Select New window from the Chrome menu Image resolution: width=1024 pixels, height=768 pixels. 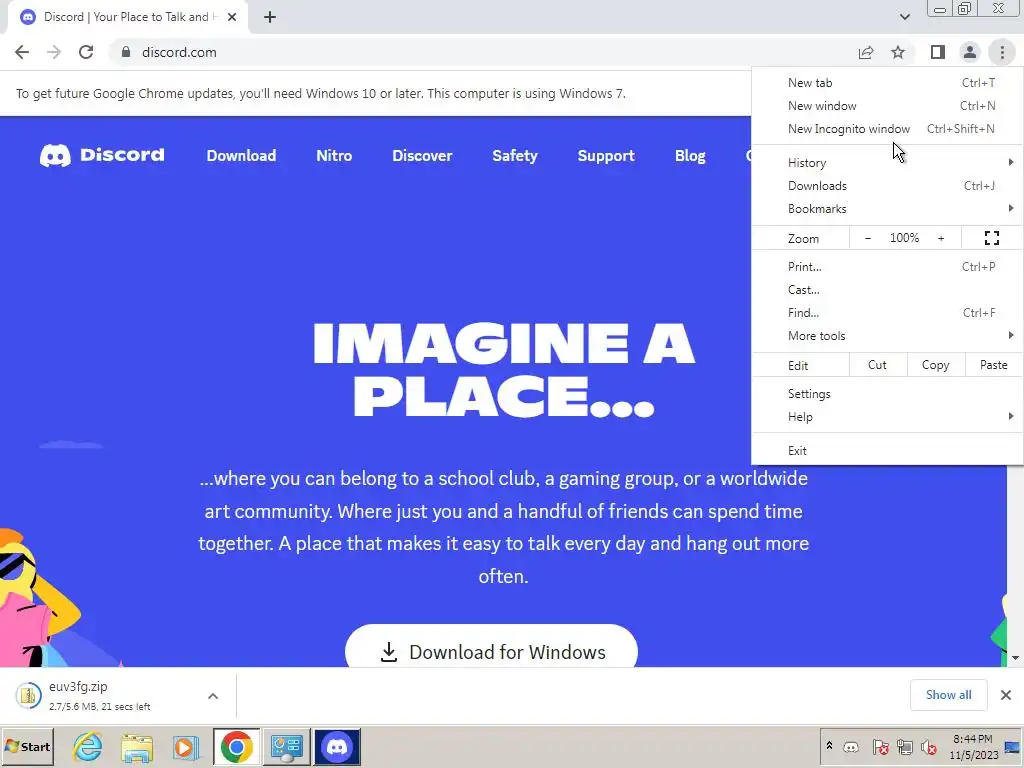tap(887, 106)
